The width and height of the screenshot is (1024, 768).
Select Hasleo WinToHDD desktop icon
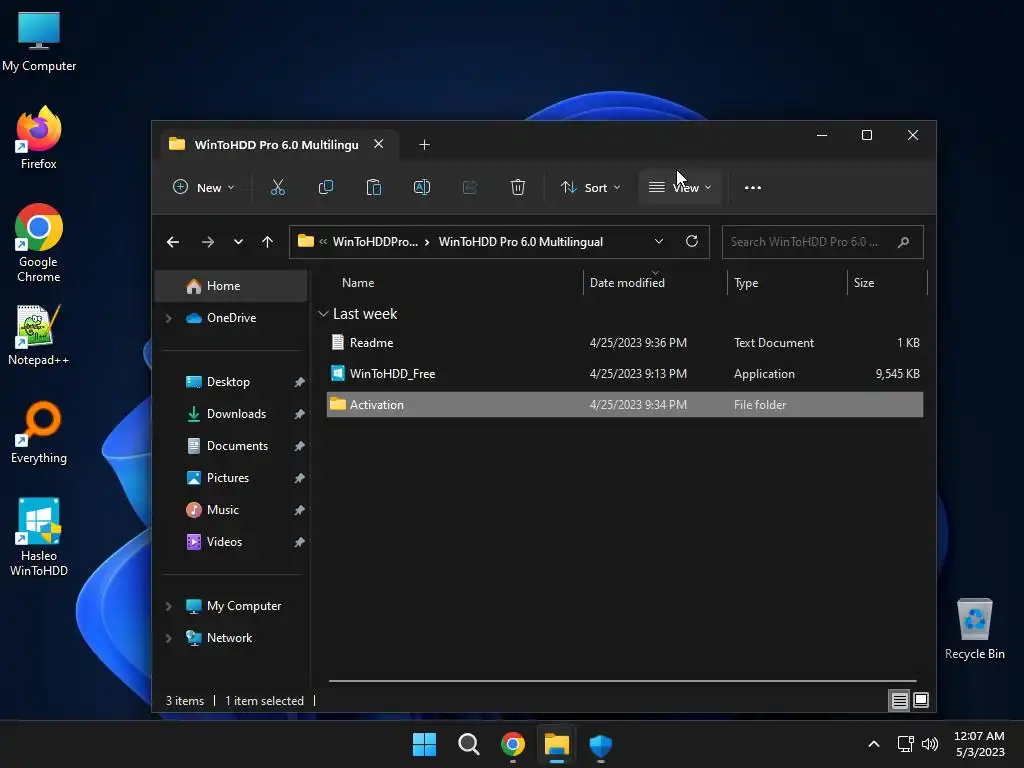[39, 537]
